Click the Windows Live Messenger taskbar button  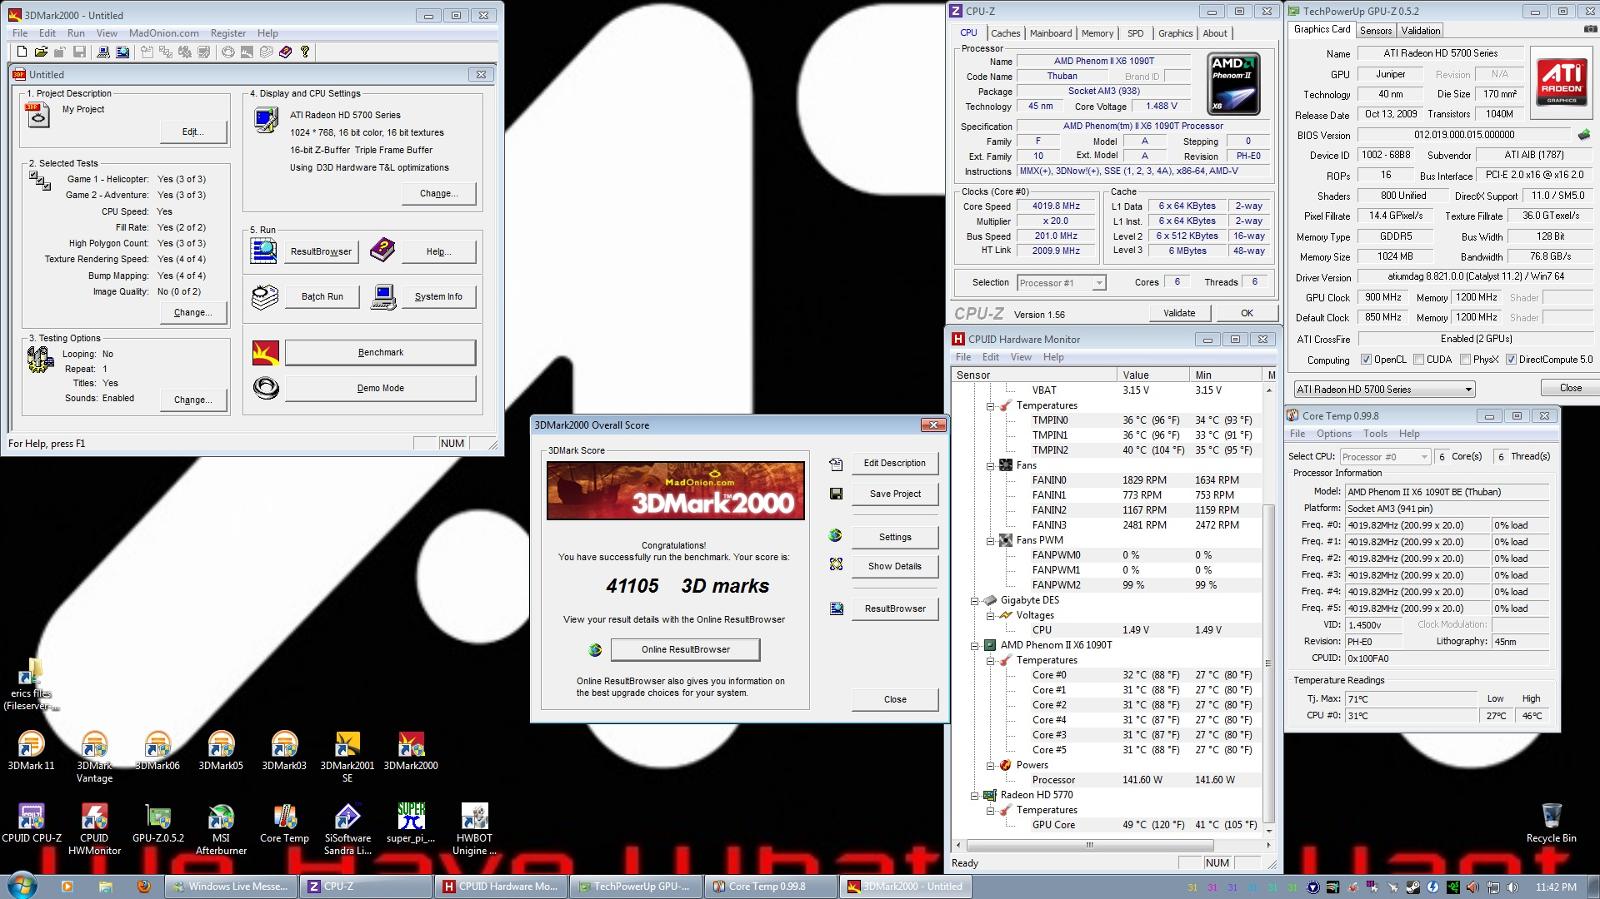click(230, 886)
